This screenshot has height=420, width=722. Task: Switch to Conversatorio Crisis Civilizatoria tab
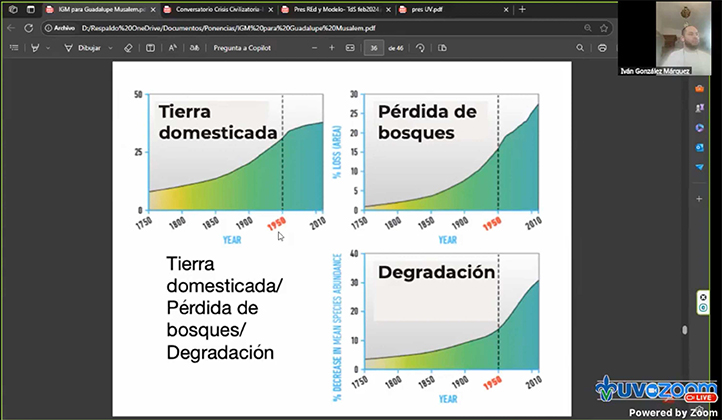pyautogui.click(x=218, y=9)
